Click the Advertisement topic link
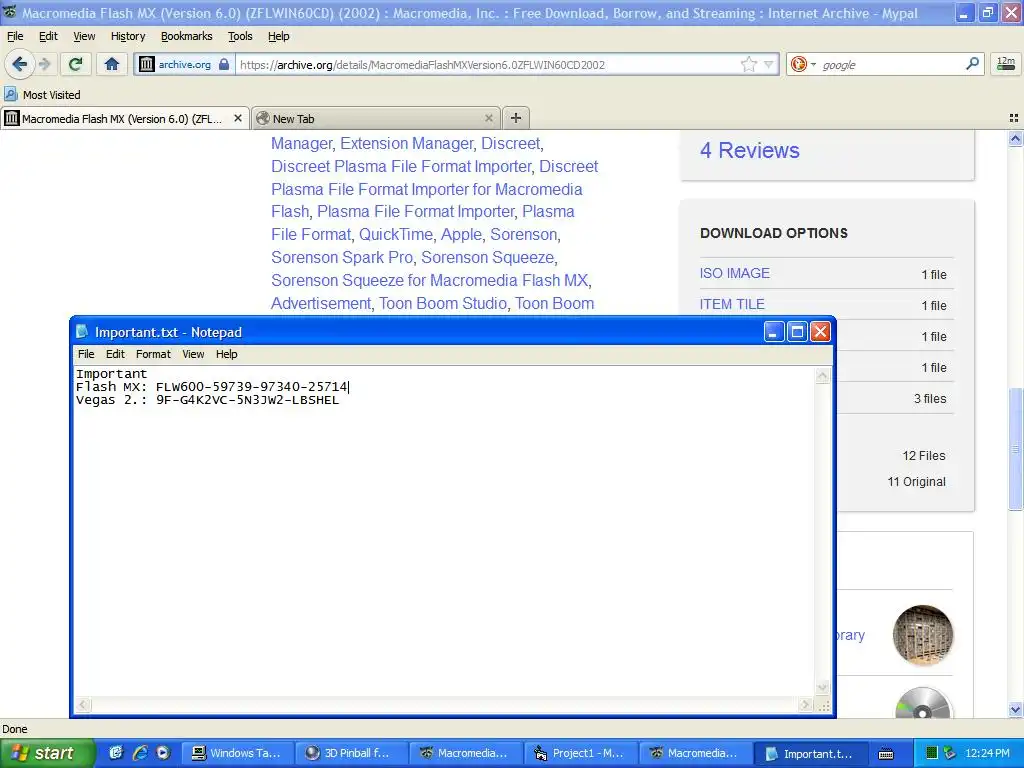 click(321, 303)
